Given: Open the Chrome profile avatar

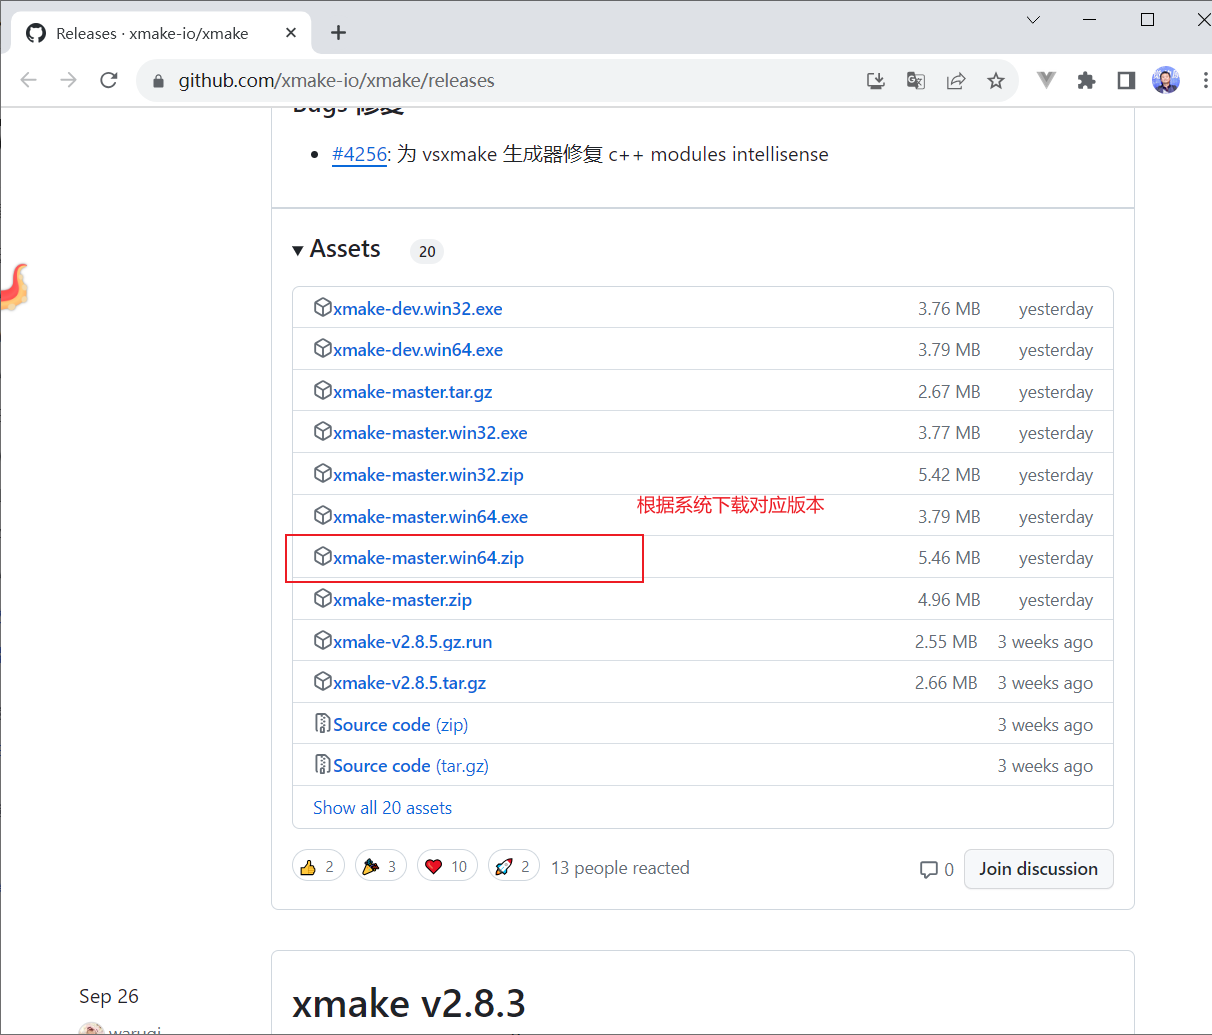Looking at the screenshot, I should [1165, 81].
